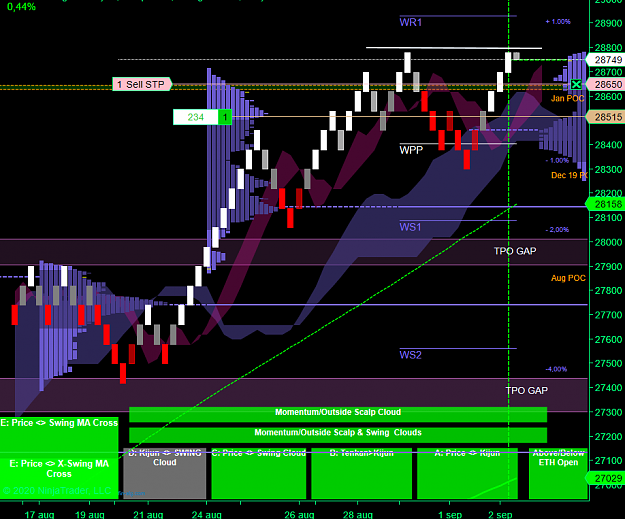Click the -4,00% level label

coord(556,369)
